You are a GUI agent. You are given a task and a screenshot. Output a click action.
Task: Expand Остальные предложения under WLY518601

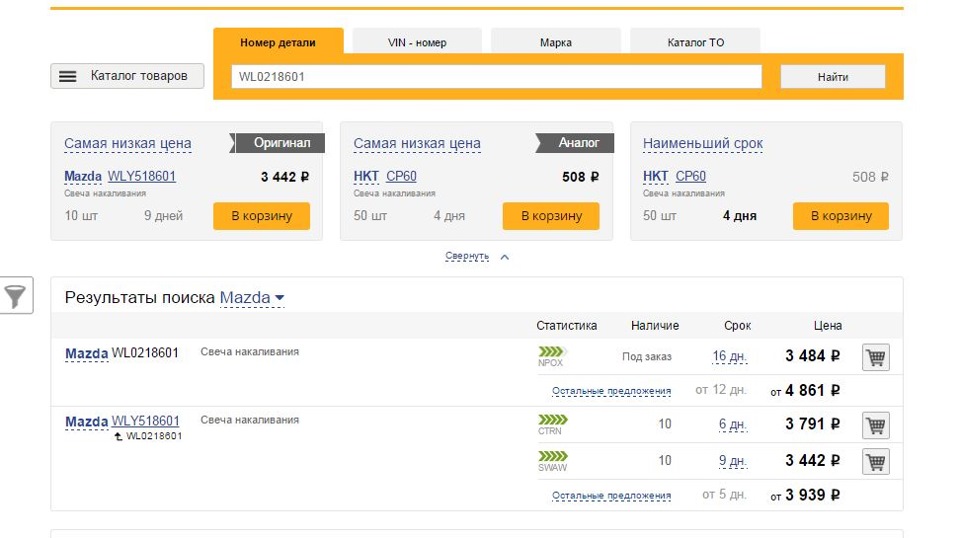tap(611, 495)
